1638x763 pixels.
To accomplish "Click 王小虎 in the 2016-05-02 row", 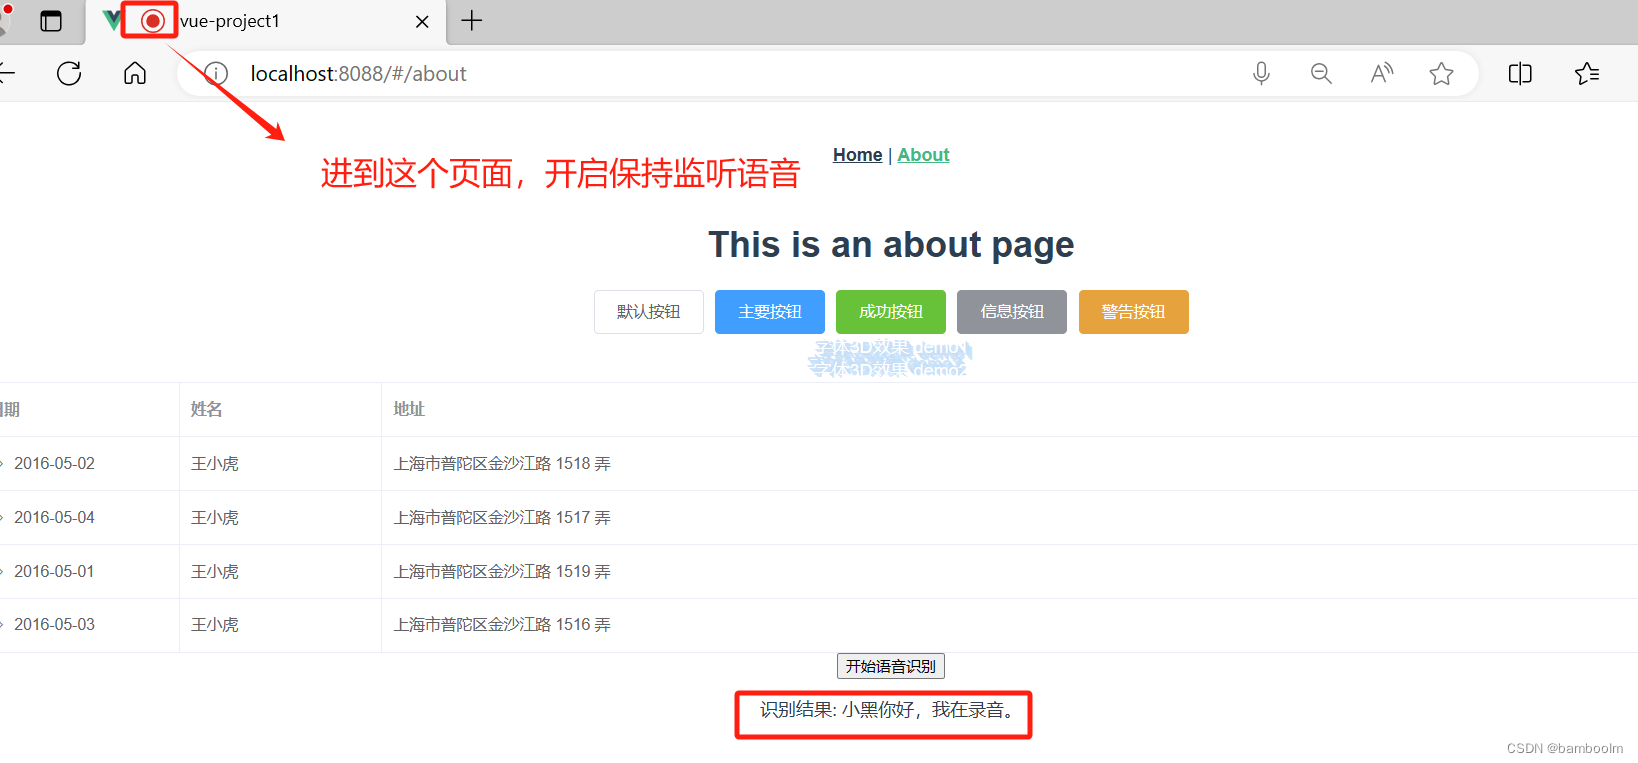I will coord(215,464).
